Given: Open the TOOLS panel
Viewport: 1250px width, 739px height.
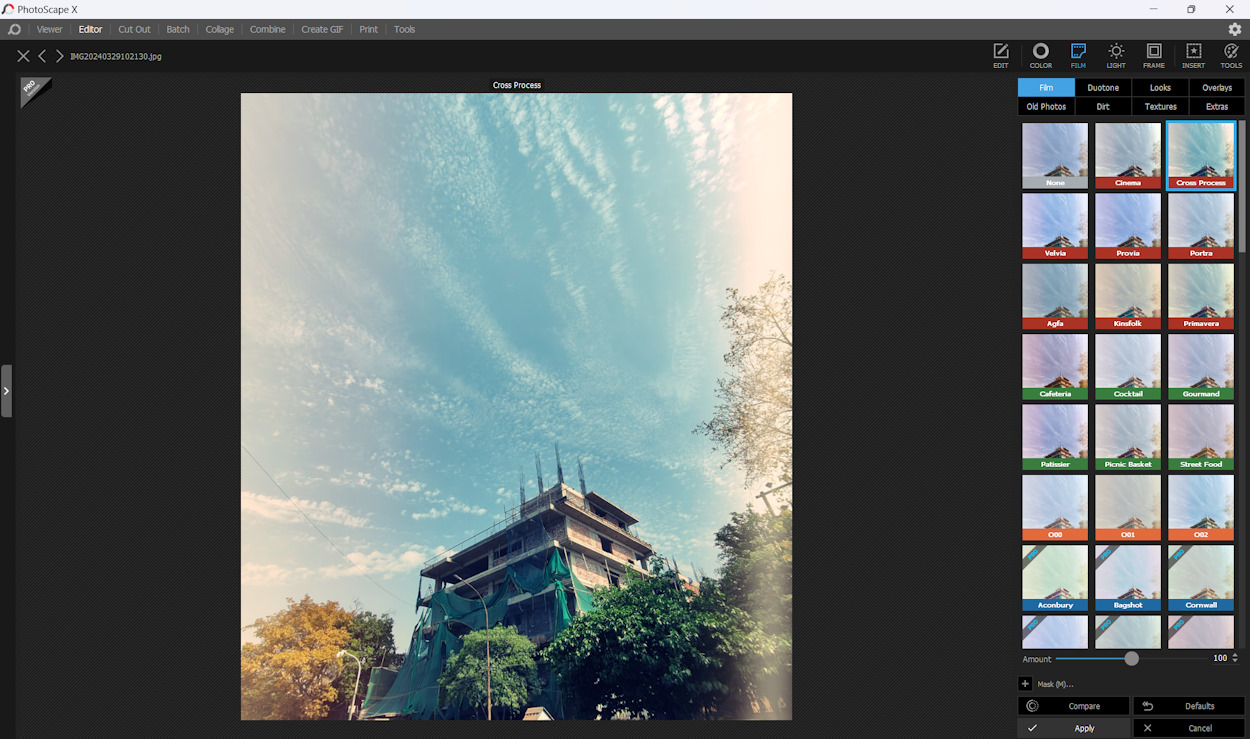Looking at the screenshot, I should (x=1231, y=55).
